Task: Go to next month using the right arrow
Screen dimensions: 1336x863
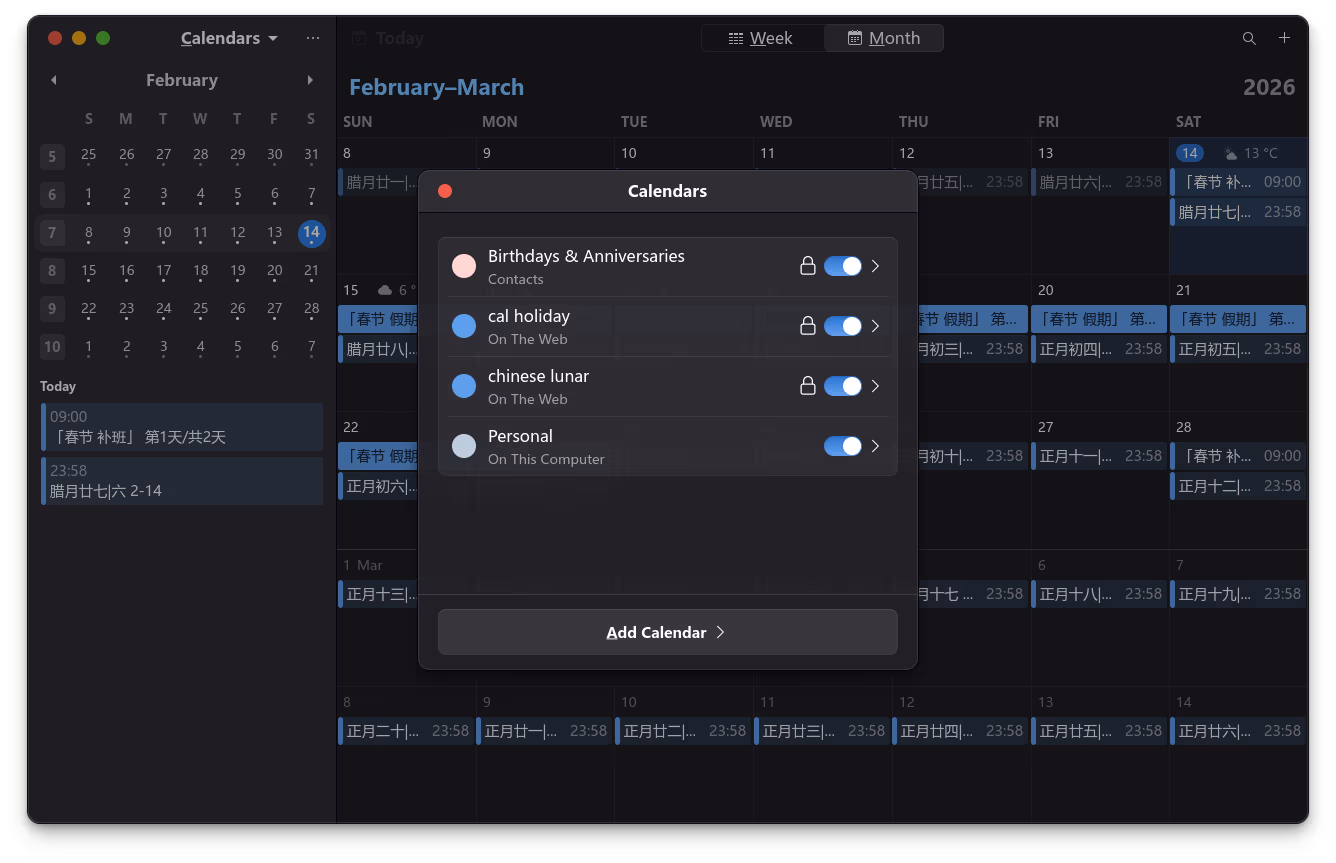Action: tap(310, 80)
